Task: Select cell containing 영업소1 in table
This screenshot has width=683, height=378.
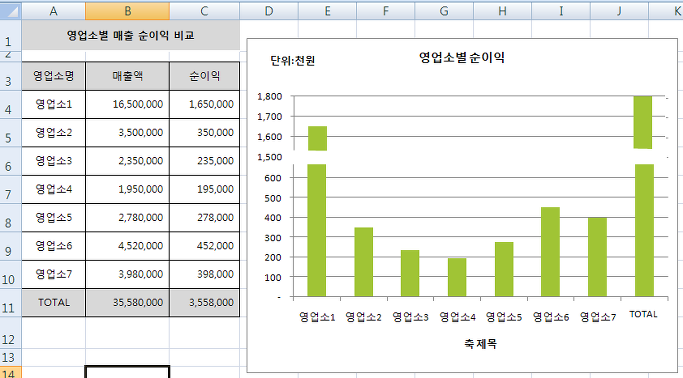Action: tap(54, 105)
